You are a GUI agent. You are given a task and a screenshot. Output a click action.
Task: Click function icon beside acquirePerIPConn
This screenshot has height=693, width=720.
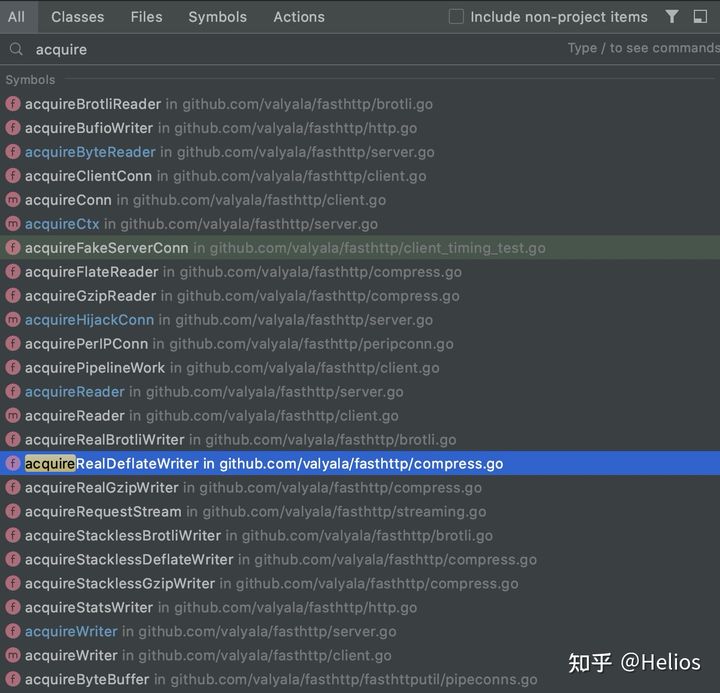pyautogui.click(x=13, y=344)
